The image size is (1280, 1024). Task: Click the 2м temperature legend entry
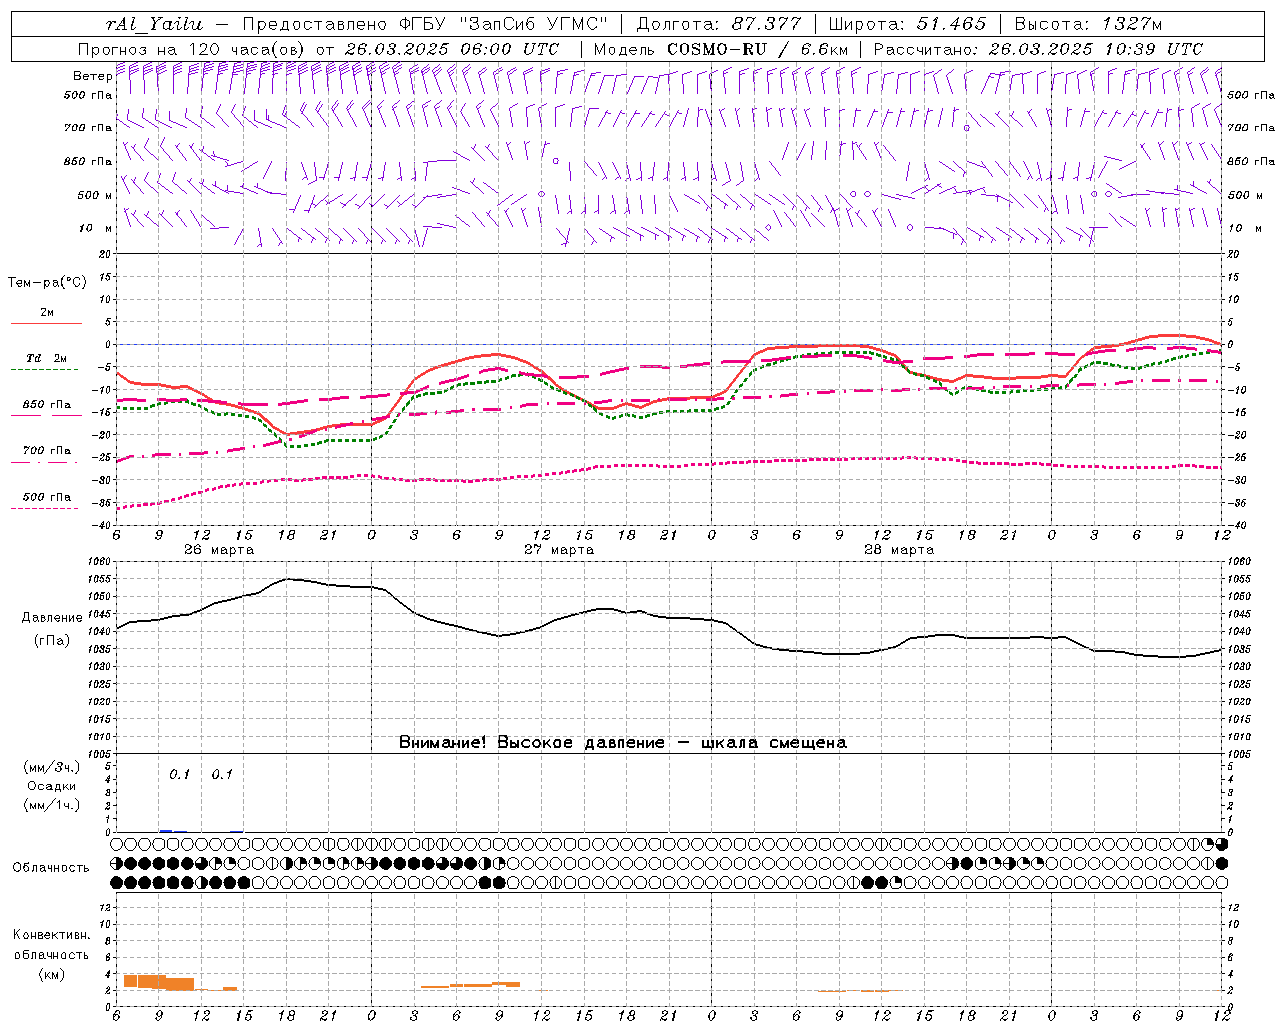[47, 313]
